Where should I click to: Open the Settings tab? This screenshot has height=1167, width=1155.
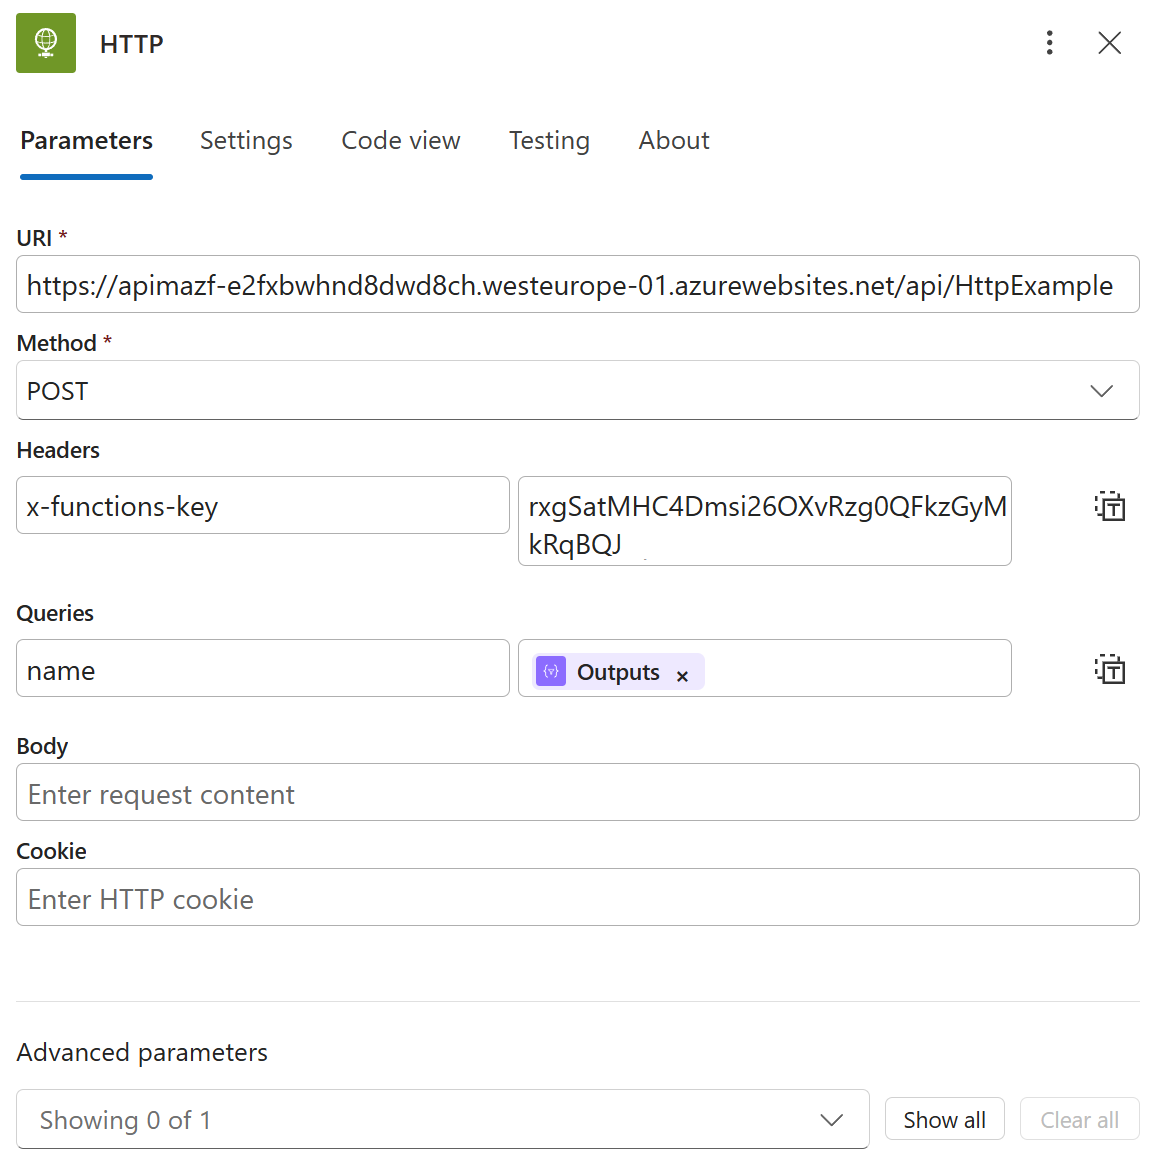click(246, 141)
